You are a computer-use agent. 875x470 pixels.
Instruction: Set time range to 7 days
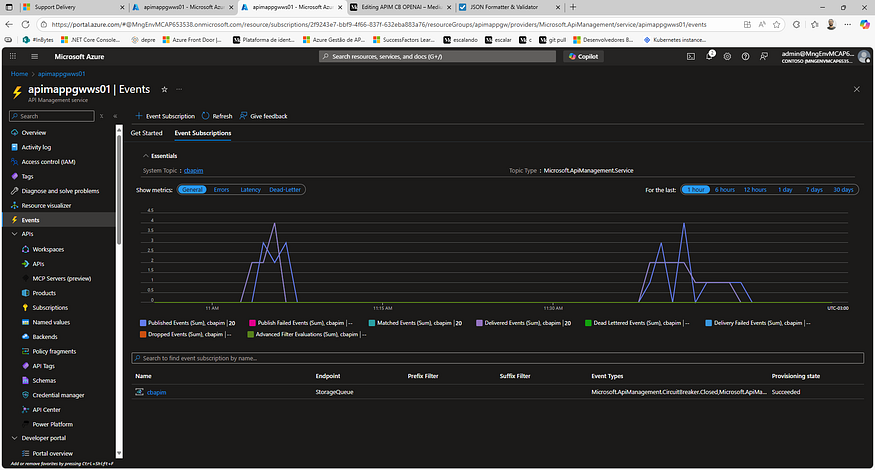click(x=814, y=190)
